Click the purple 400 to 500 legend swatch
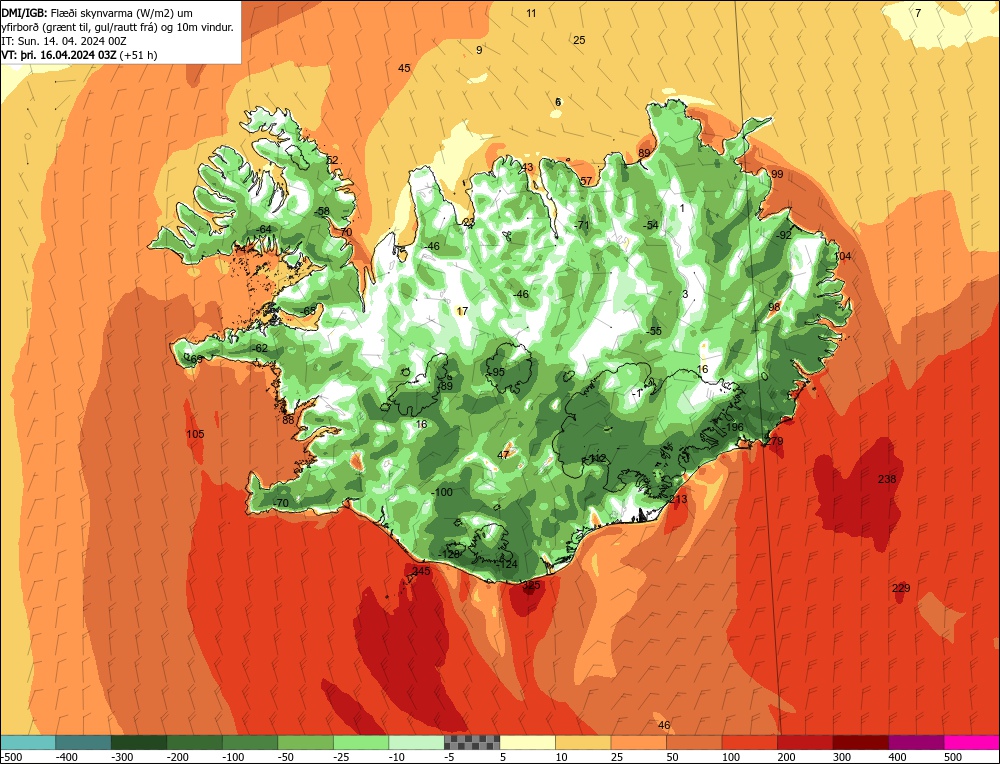 pos(916,742)
